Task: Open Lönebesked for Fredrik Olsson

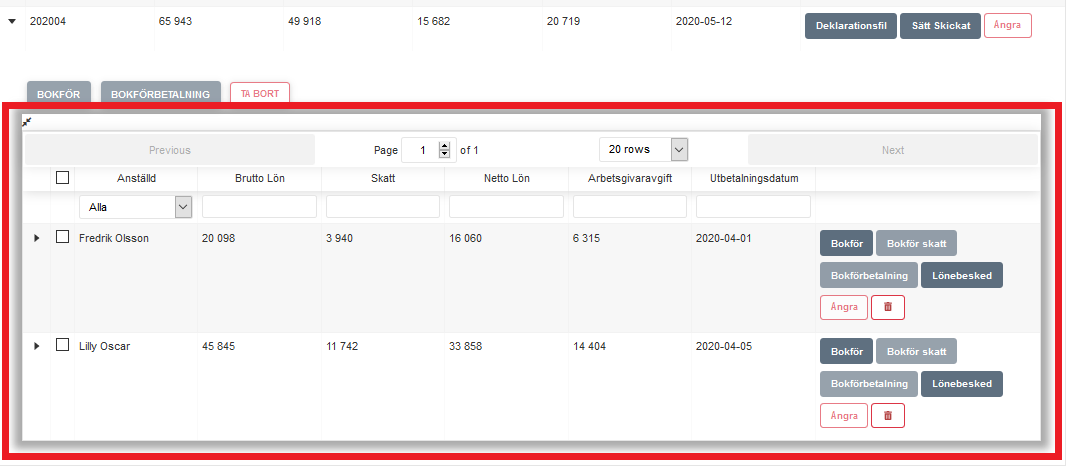Action: point(961,275)
